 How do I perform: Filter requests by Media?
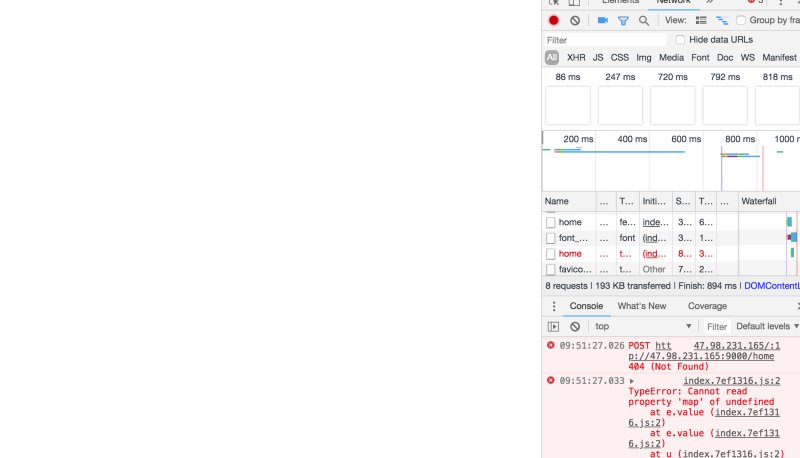(671, 58)
